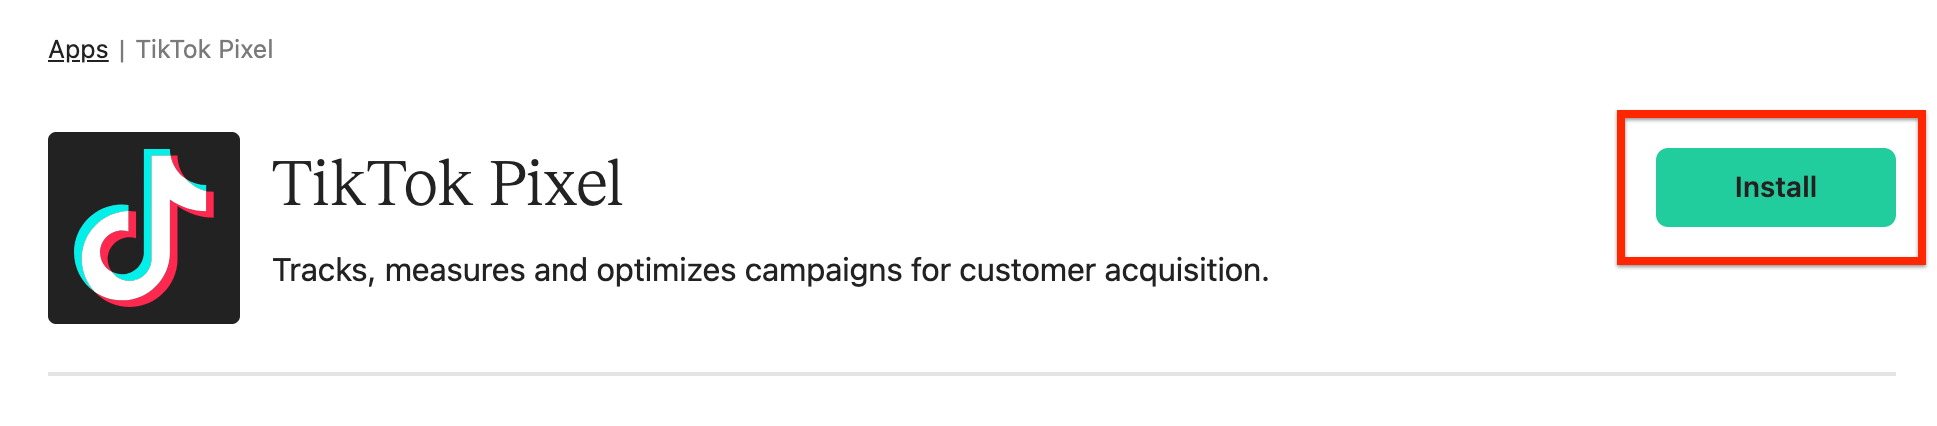Screen dimensions: 1937x426
Task: Open the Apps breadcrumb link
Action: 78,49
